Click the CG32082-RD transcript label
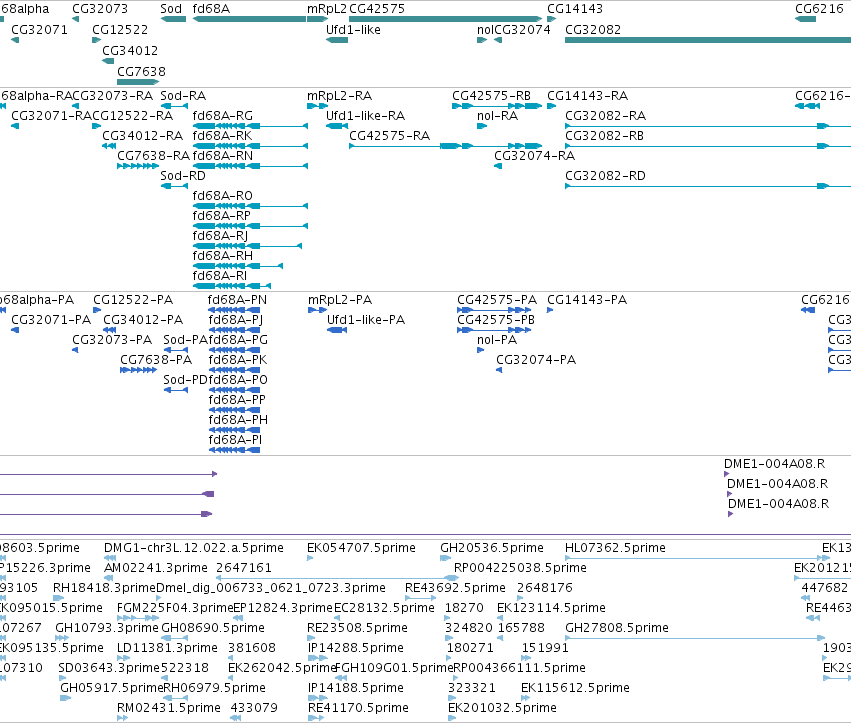This screenshot has height=723, width=851. (606, 176)
